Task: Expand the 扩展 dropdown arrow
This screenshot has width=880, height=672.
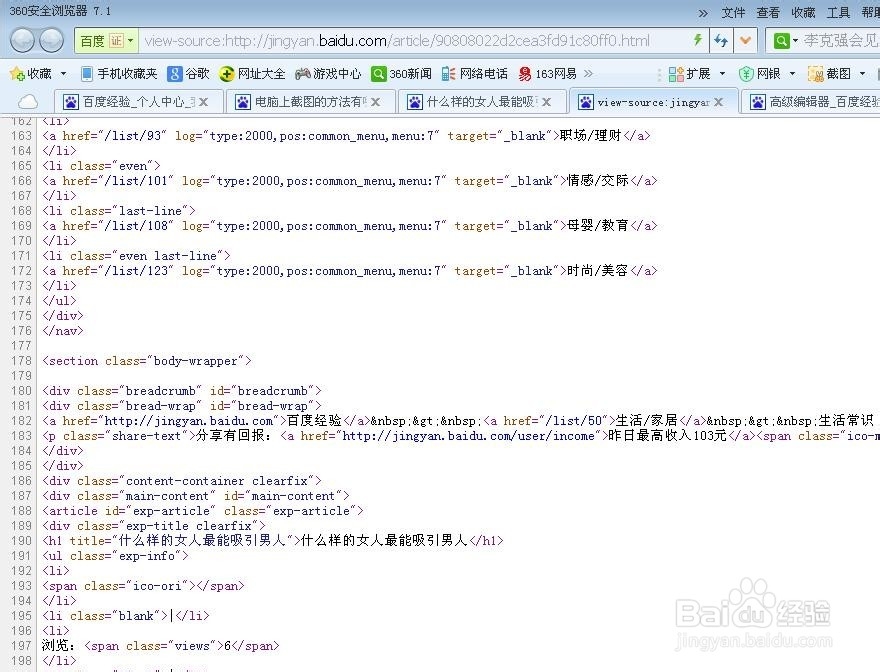Action: pyautogui.click(x=722, y=74)
